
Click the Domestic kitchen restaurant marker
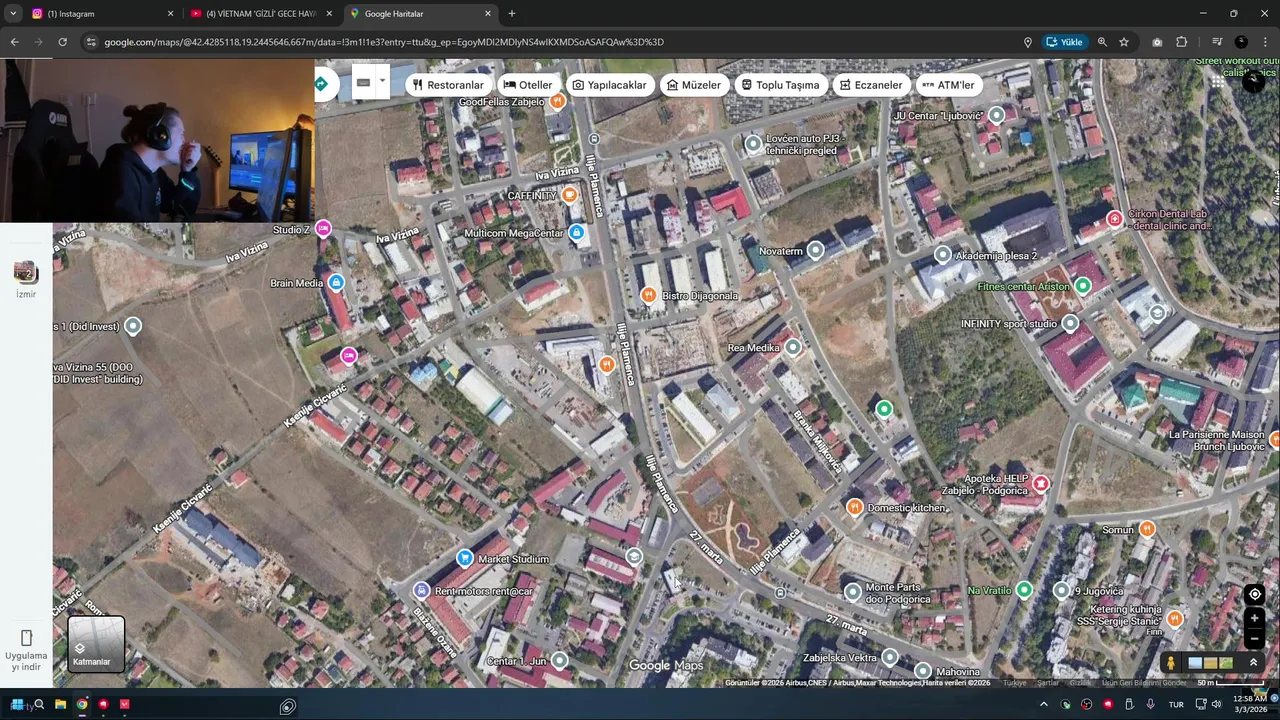coord(854,507)
